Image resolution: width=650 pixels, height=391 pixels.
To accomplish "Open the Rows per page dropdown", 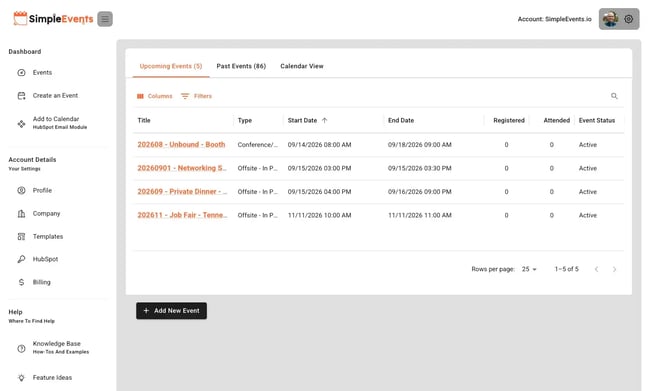I will click(529, 269).
